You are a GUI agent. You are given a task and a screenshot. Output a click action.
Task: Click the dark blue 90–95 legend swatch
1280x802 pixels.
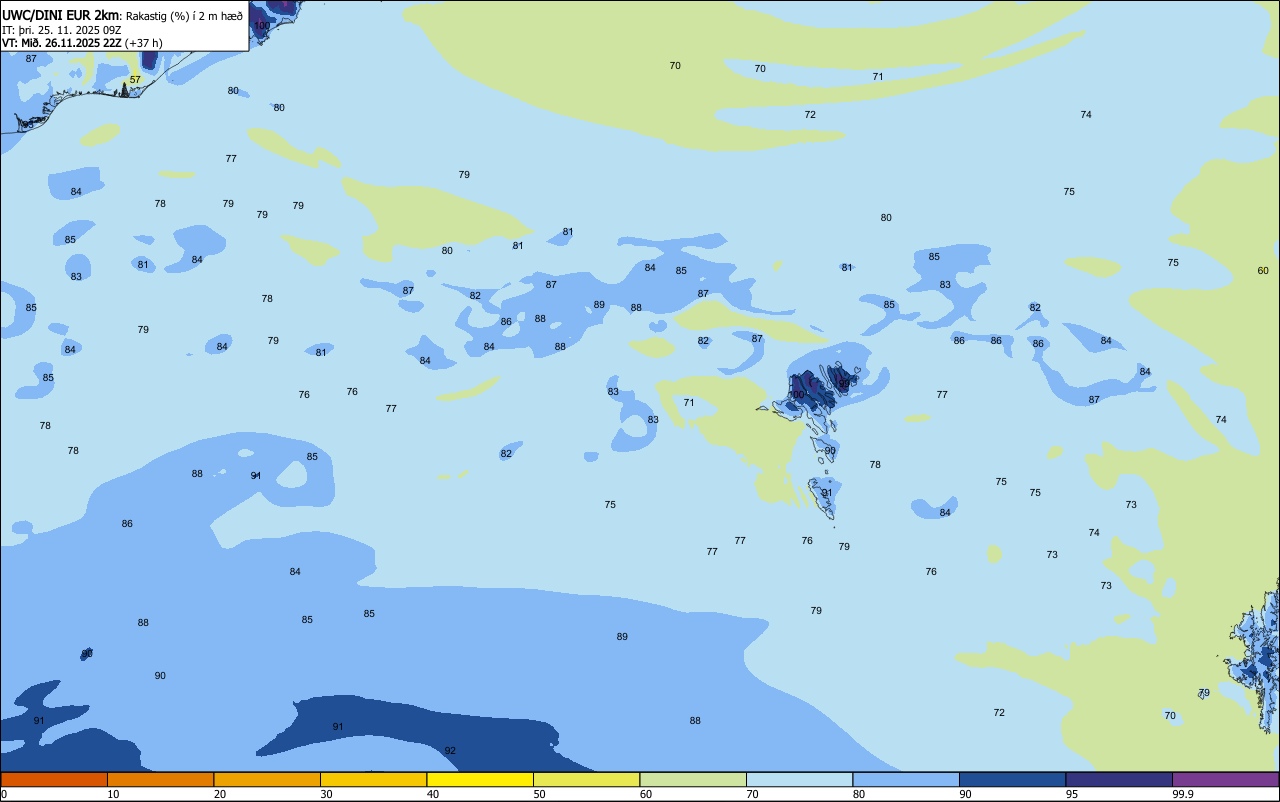[x=1012, y=779]
